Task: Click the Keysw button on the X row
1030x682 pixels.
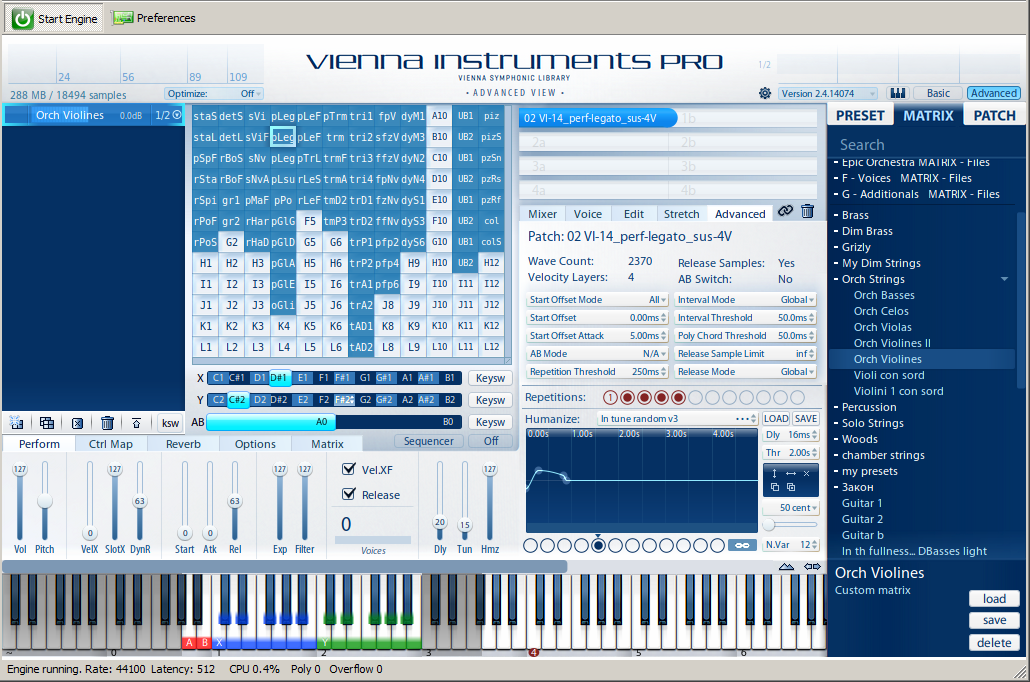Action: click(x=491, y=378)
